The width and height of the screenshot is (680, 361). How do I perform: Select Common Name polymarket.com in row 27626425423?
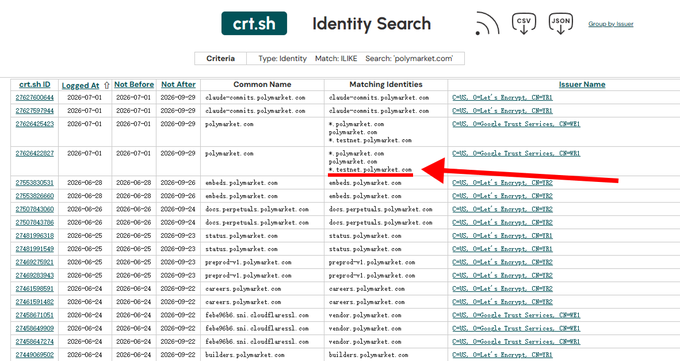pyautogui.click(x=229, y=124)
